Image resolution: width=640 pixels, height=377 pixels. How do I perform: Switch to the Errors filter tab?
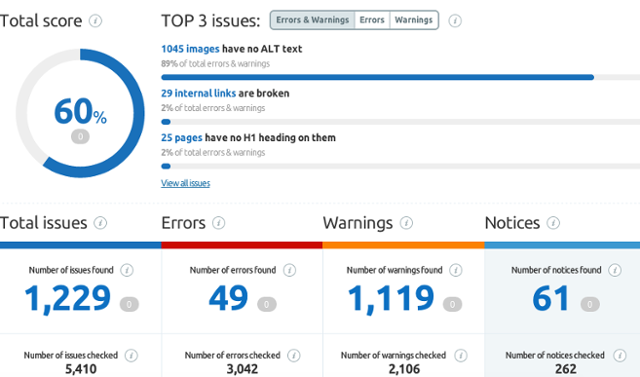point(372,20)
